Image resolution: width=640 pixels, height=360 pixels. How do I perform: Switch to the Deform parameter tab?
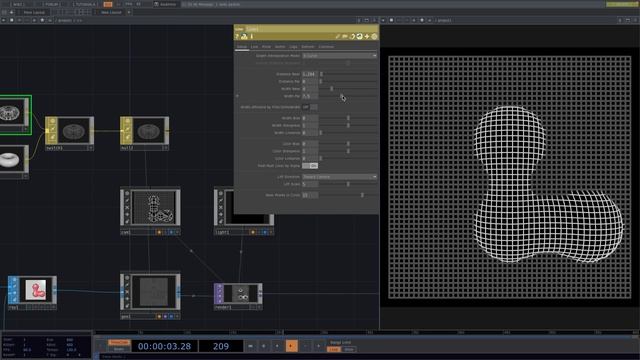(x=308, y=47)
